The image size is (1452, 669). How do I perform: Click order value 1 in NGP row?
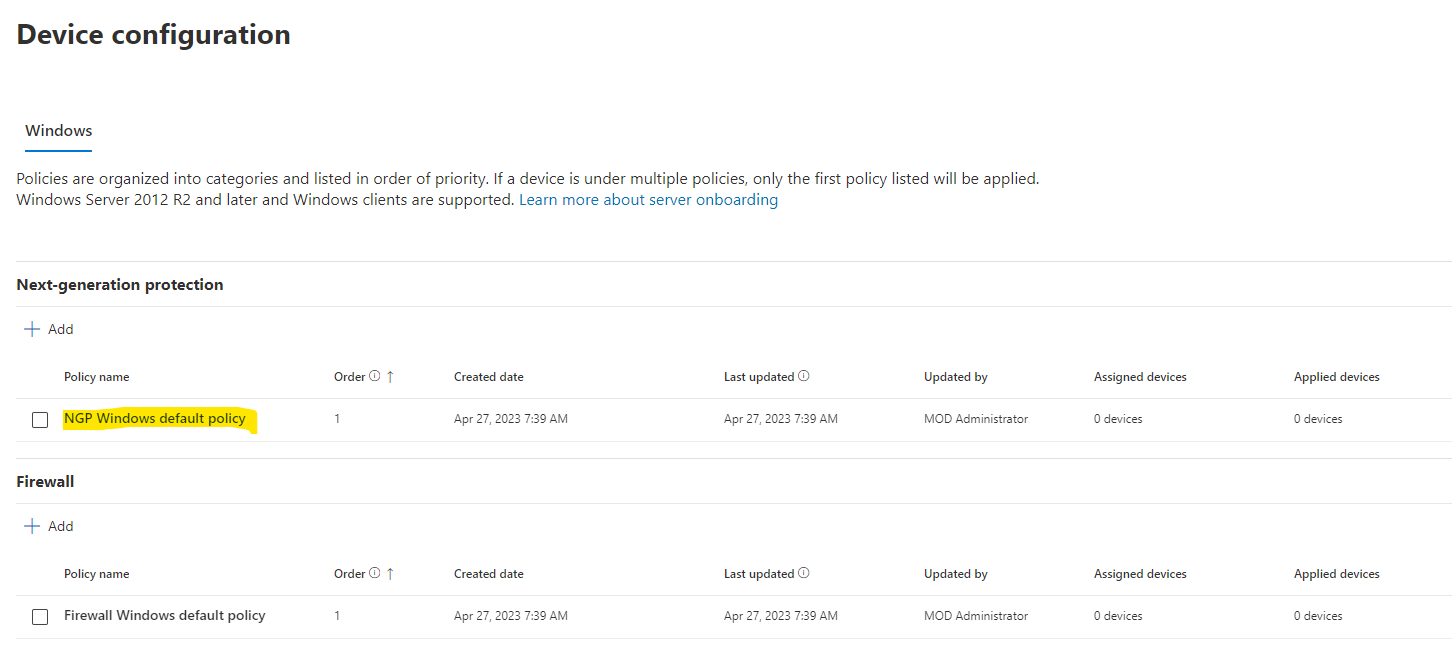pyautogui.click(x=337, y=419)
